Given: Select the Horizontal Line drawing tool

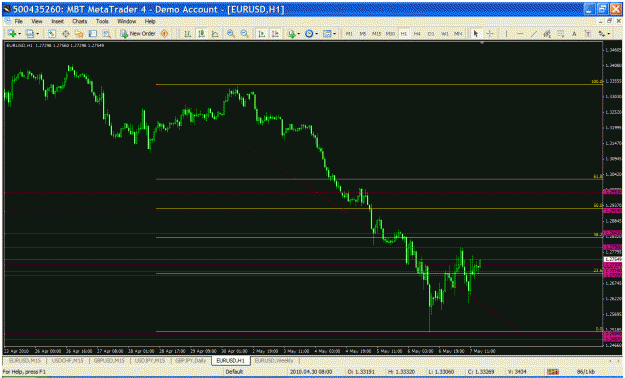Looking at the screenshot, I should [x=520, y=34].
